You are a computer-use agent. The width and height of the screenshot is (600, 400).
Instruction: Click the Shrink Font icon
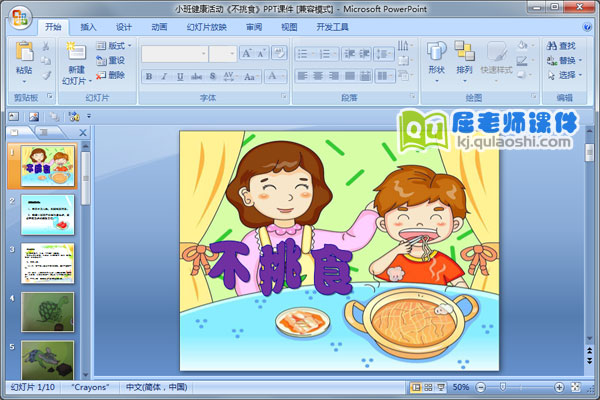point(262,53)
